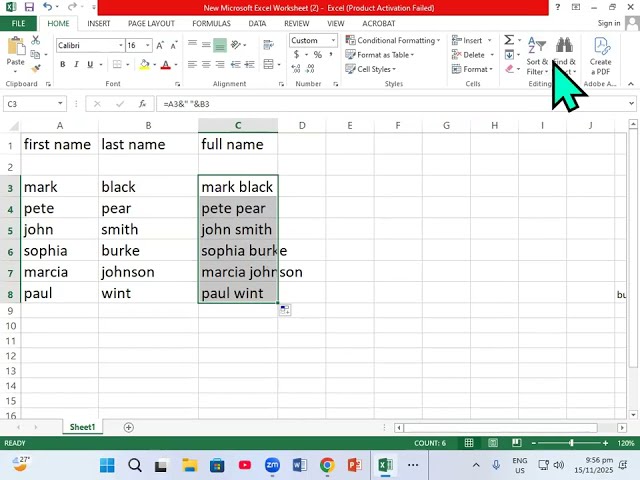Screen dimensions: 640x480
Task: Toggle Center alignment
Action: coord(206,64)
